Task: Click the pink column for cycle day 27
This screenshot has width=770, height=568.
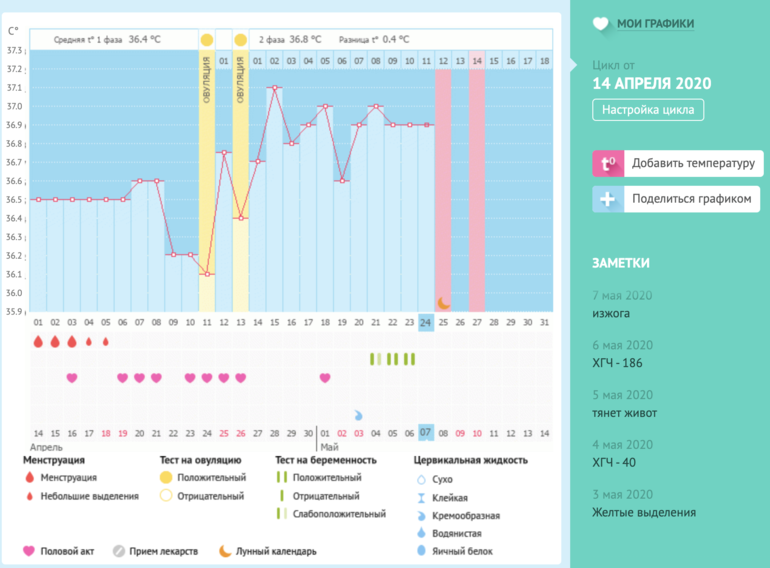Action: (x=477, y=180)
